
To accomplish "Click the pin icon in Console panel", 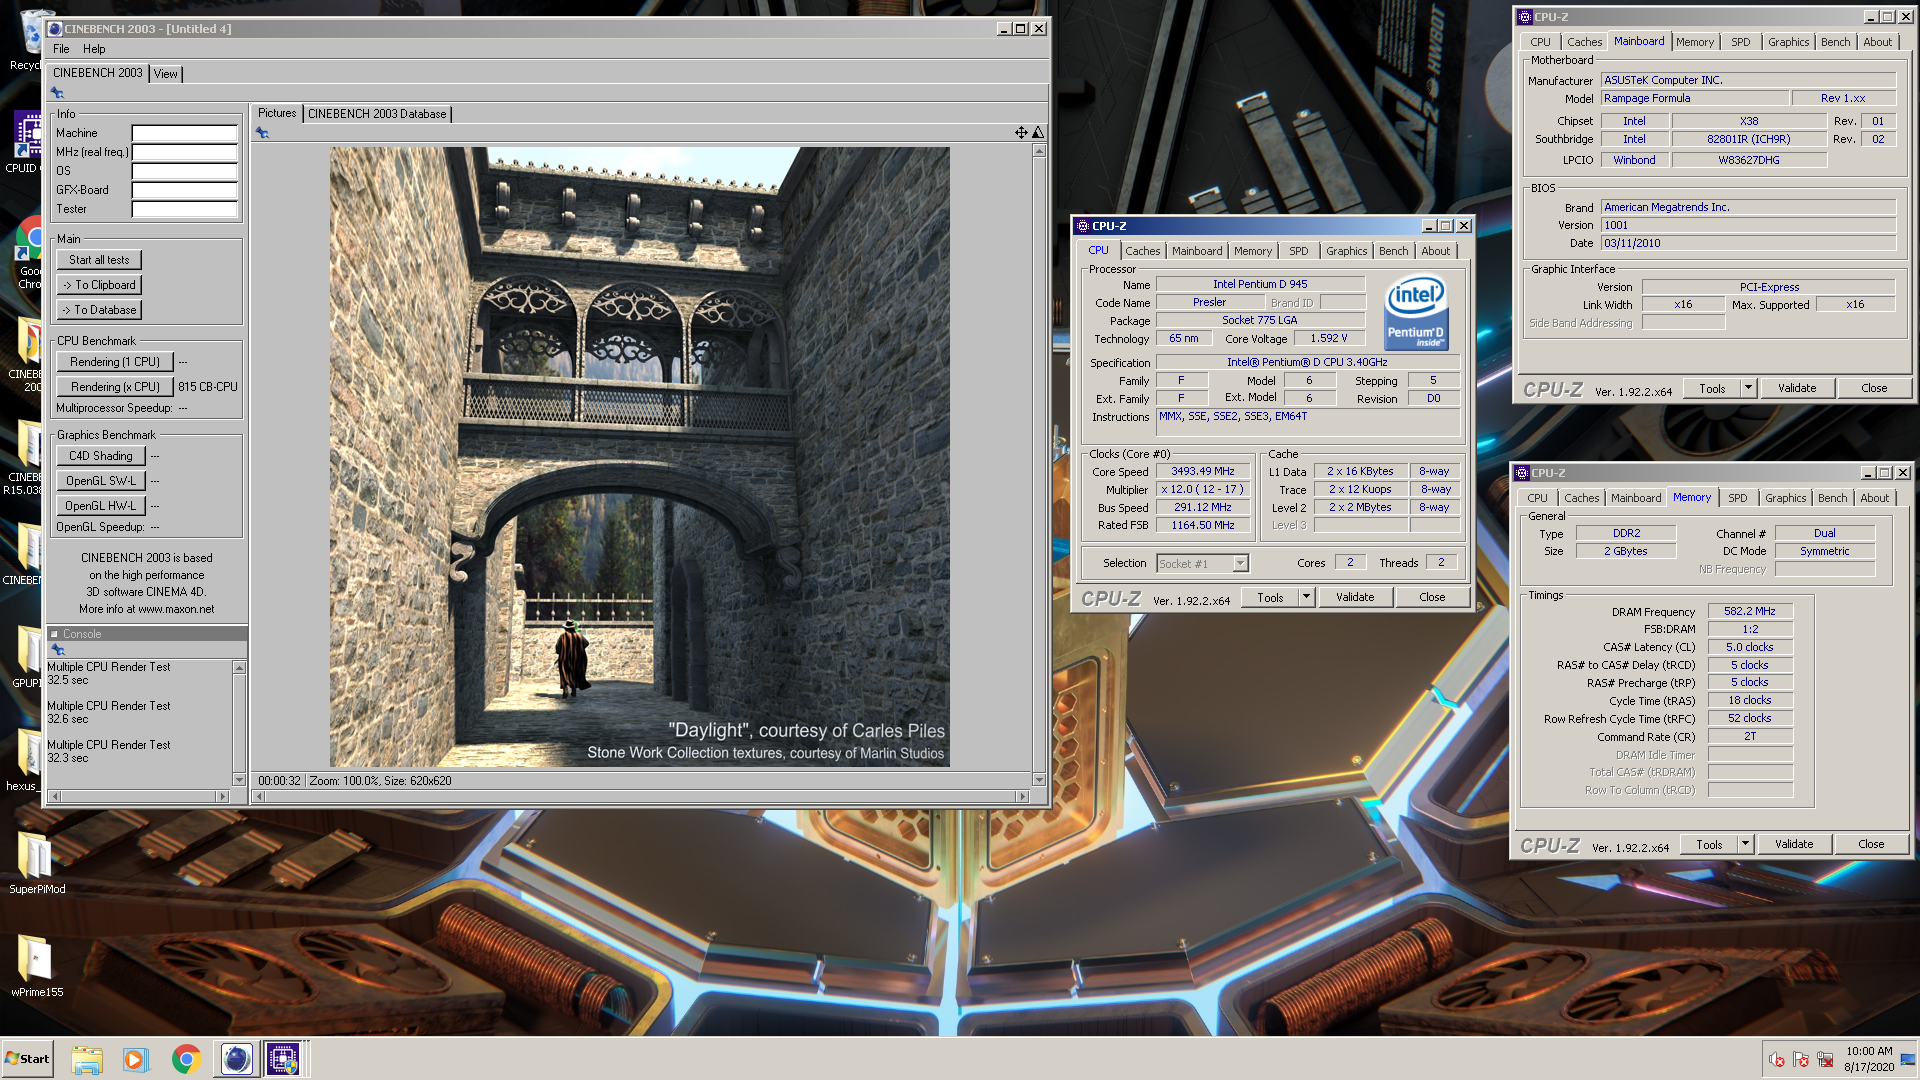I will click(58, 650).
